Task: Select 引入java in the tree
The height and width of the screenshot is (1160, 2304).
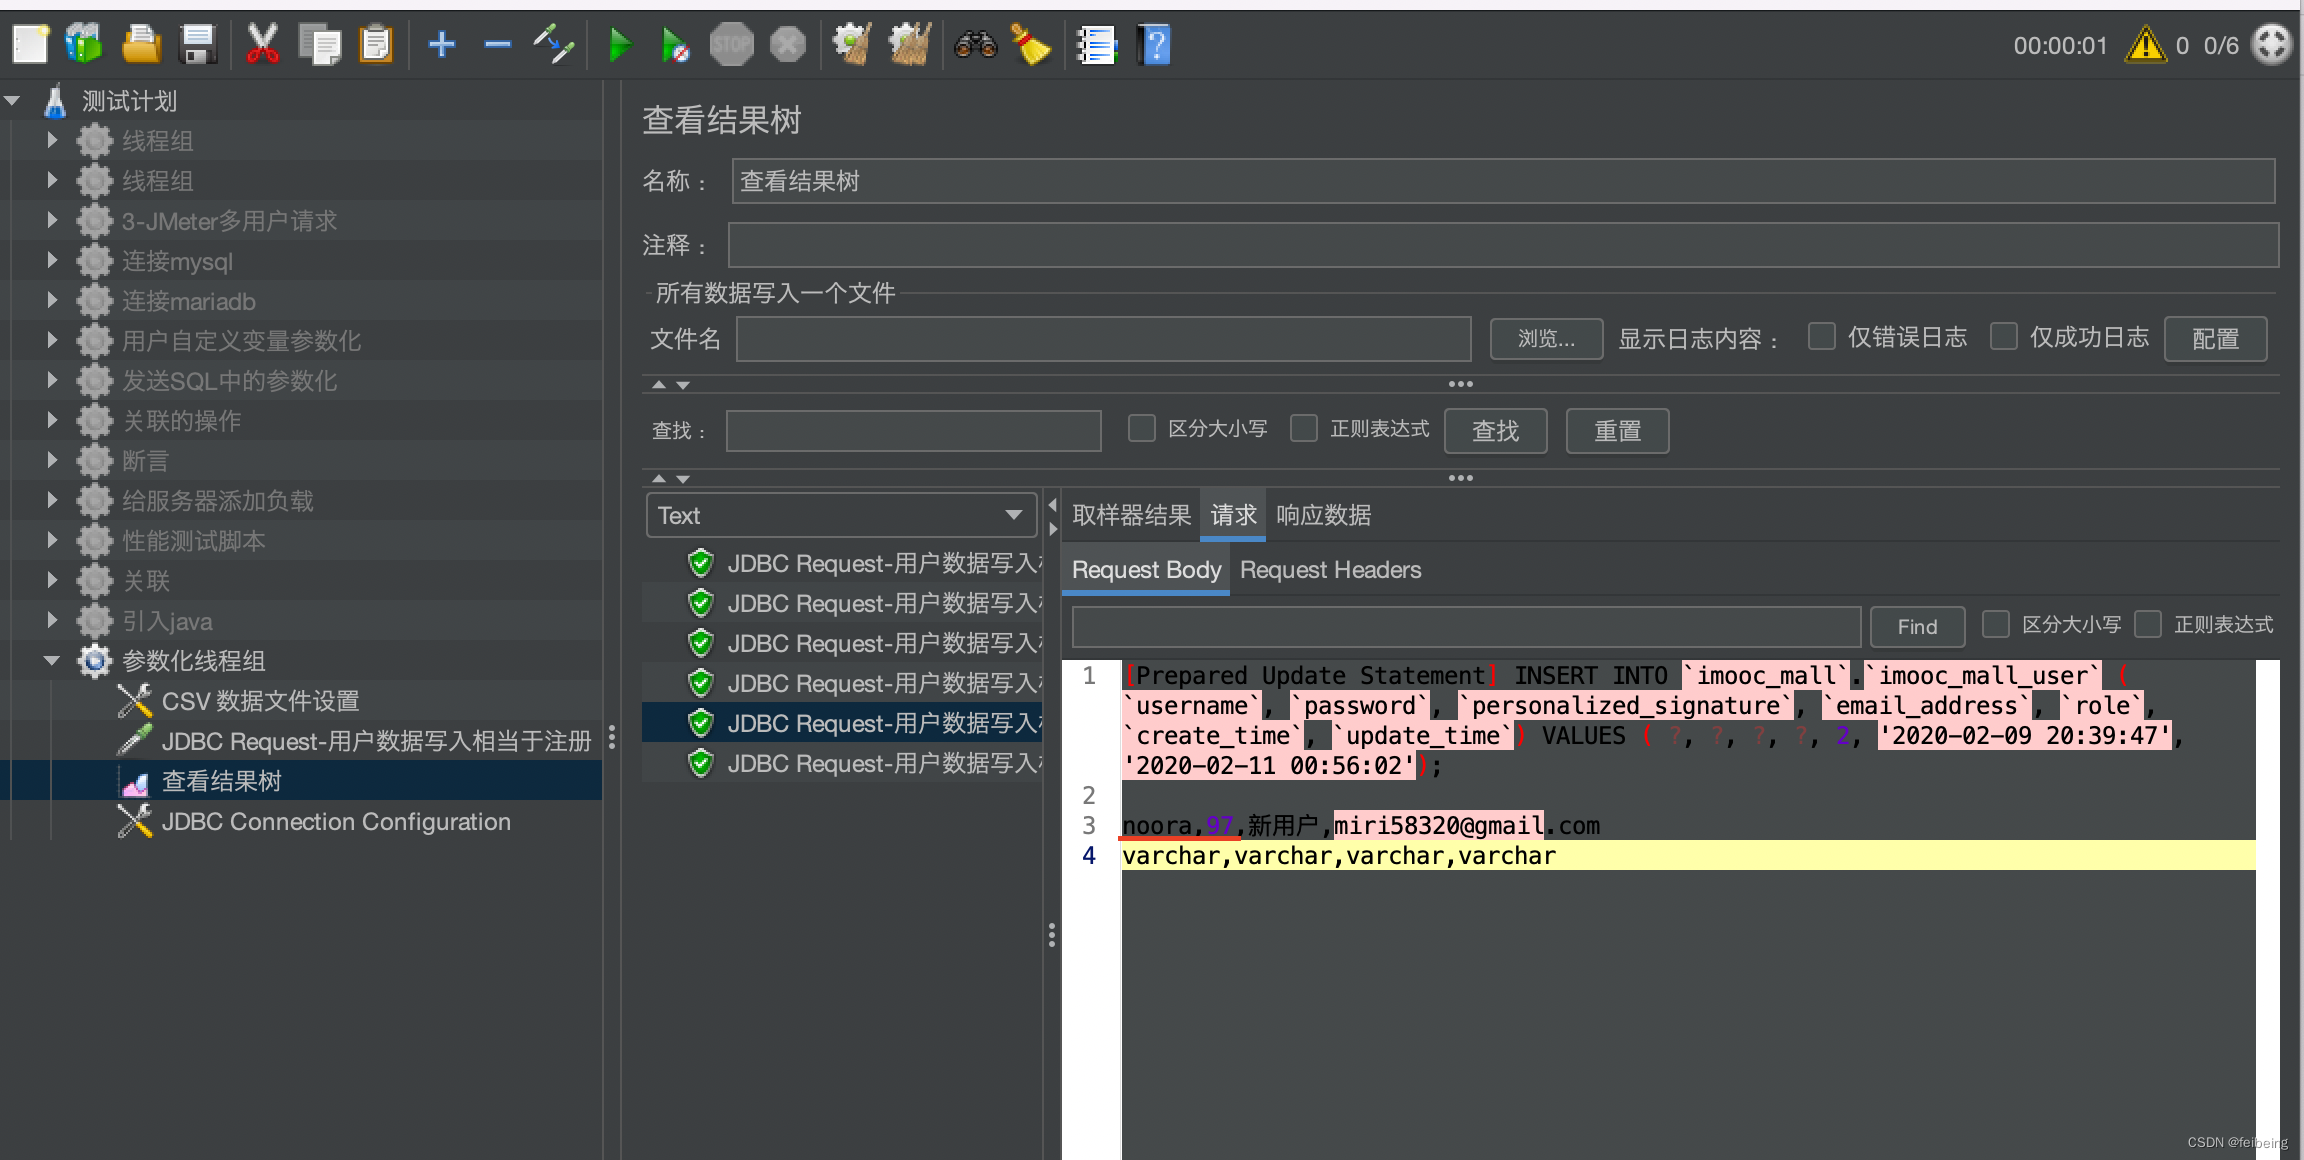Action: (x=167, y=621)
